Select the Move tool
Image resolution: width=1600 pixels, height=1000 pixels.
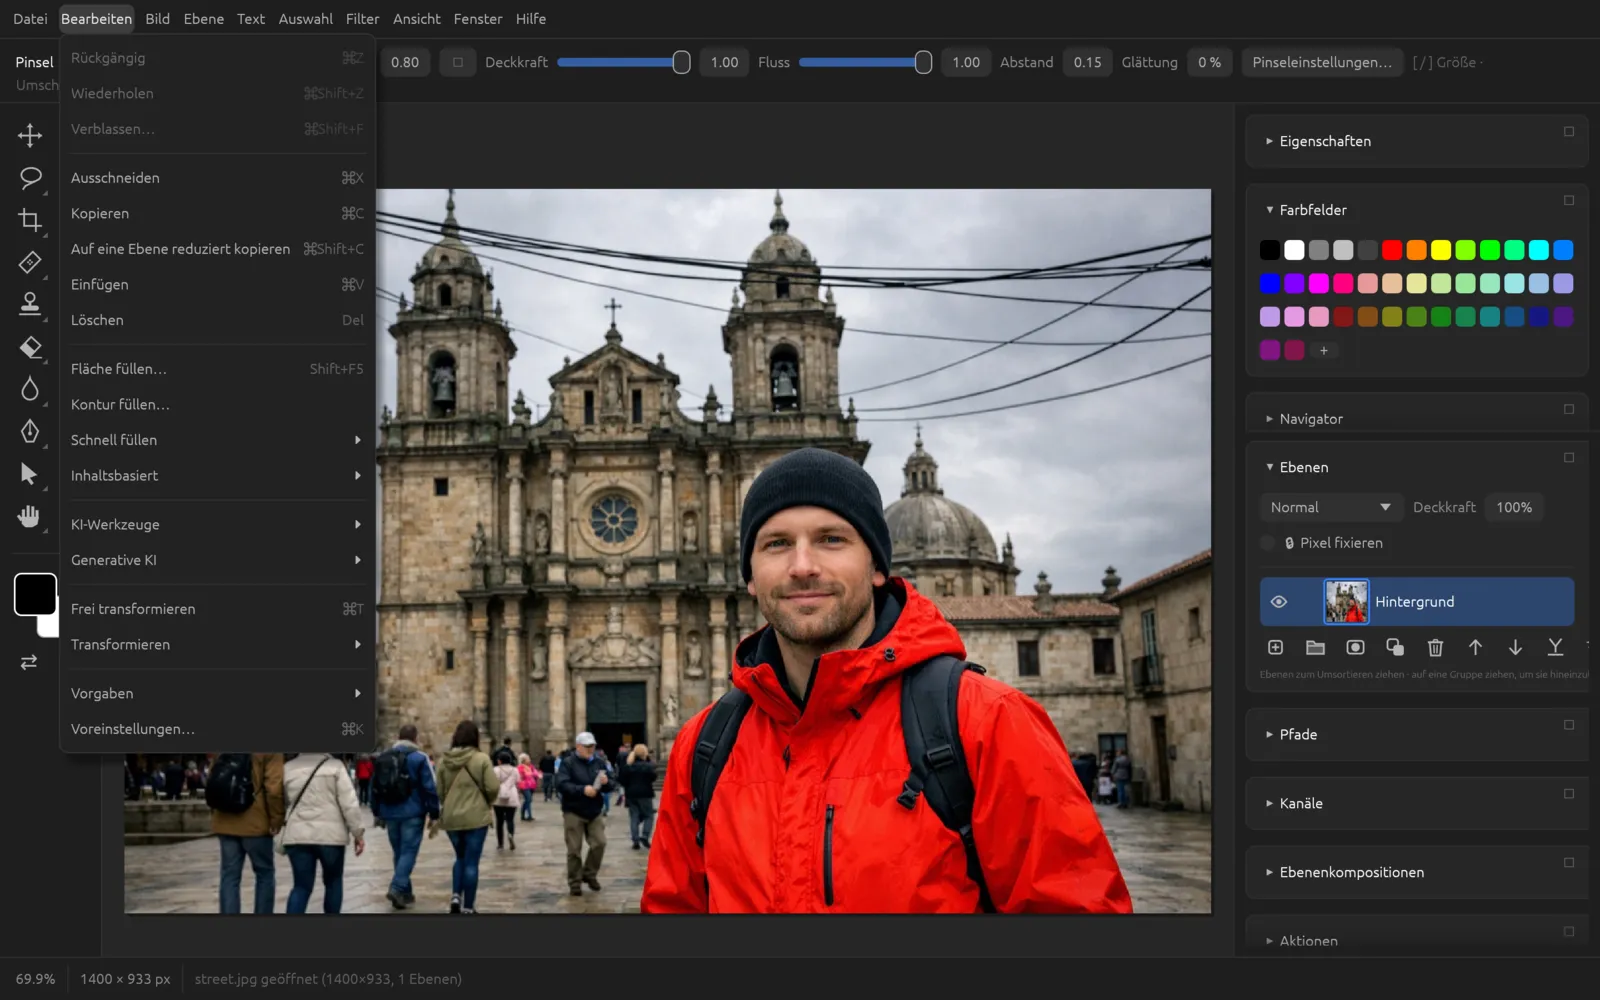point(30,135)
